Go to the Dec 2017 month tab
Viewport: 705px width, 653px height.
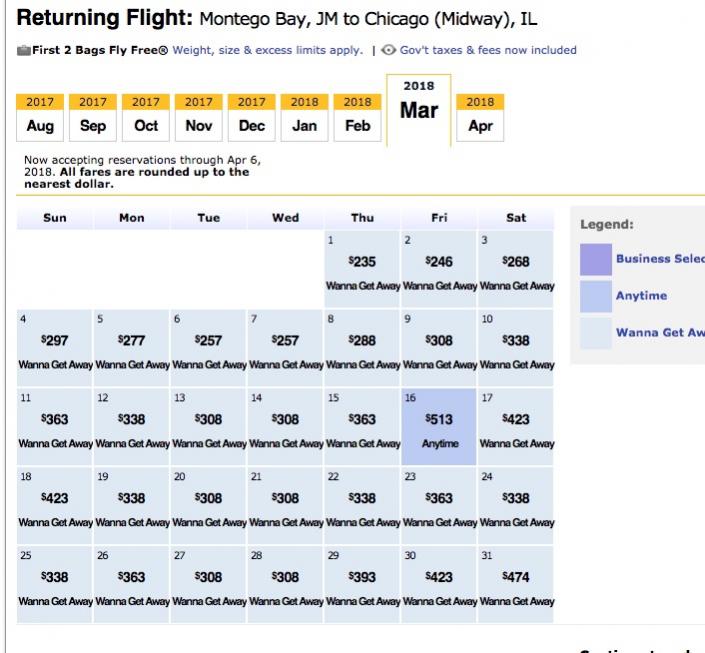252,118
